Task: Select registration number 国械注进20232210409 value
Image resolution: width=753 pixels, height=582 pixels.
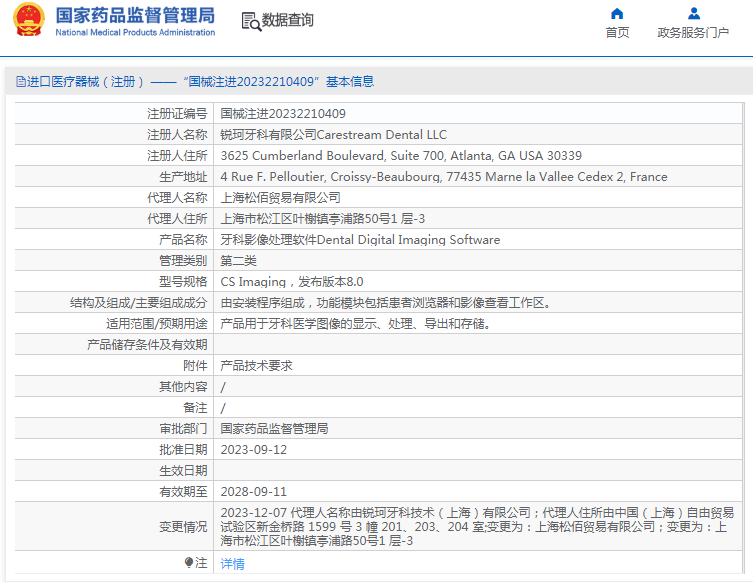Action: pos(283,114)
